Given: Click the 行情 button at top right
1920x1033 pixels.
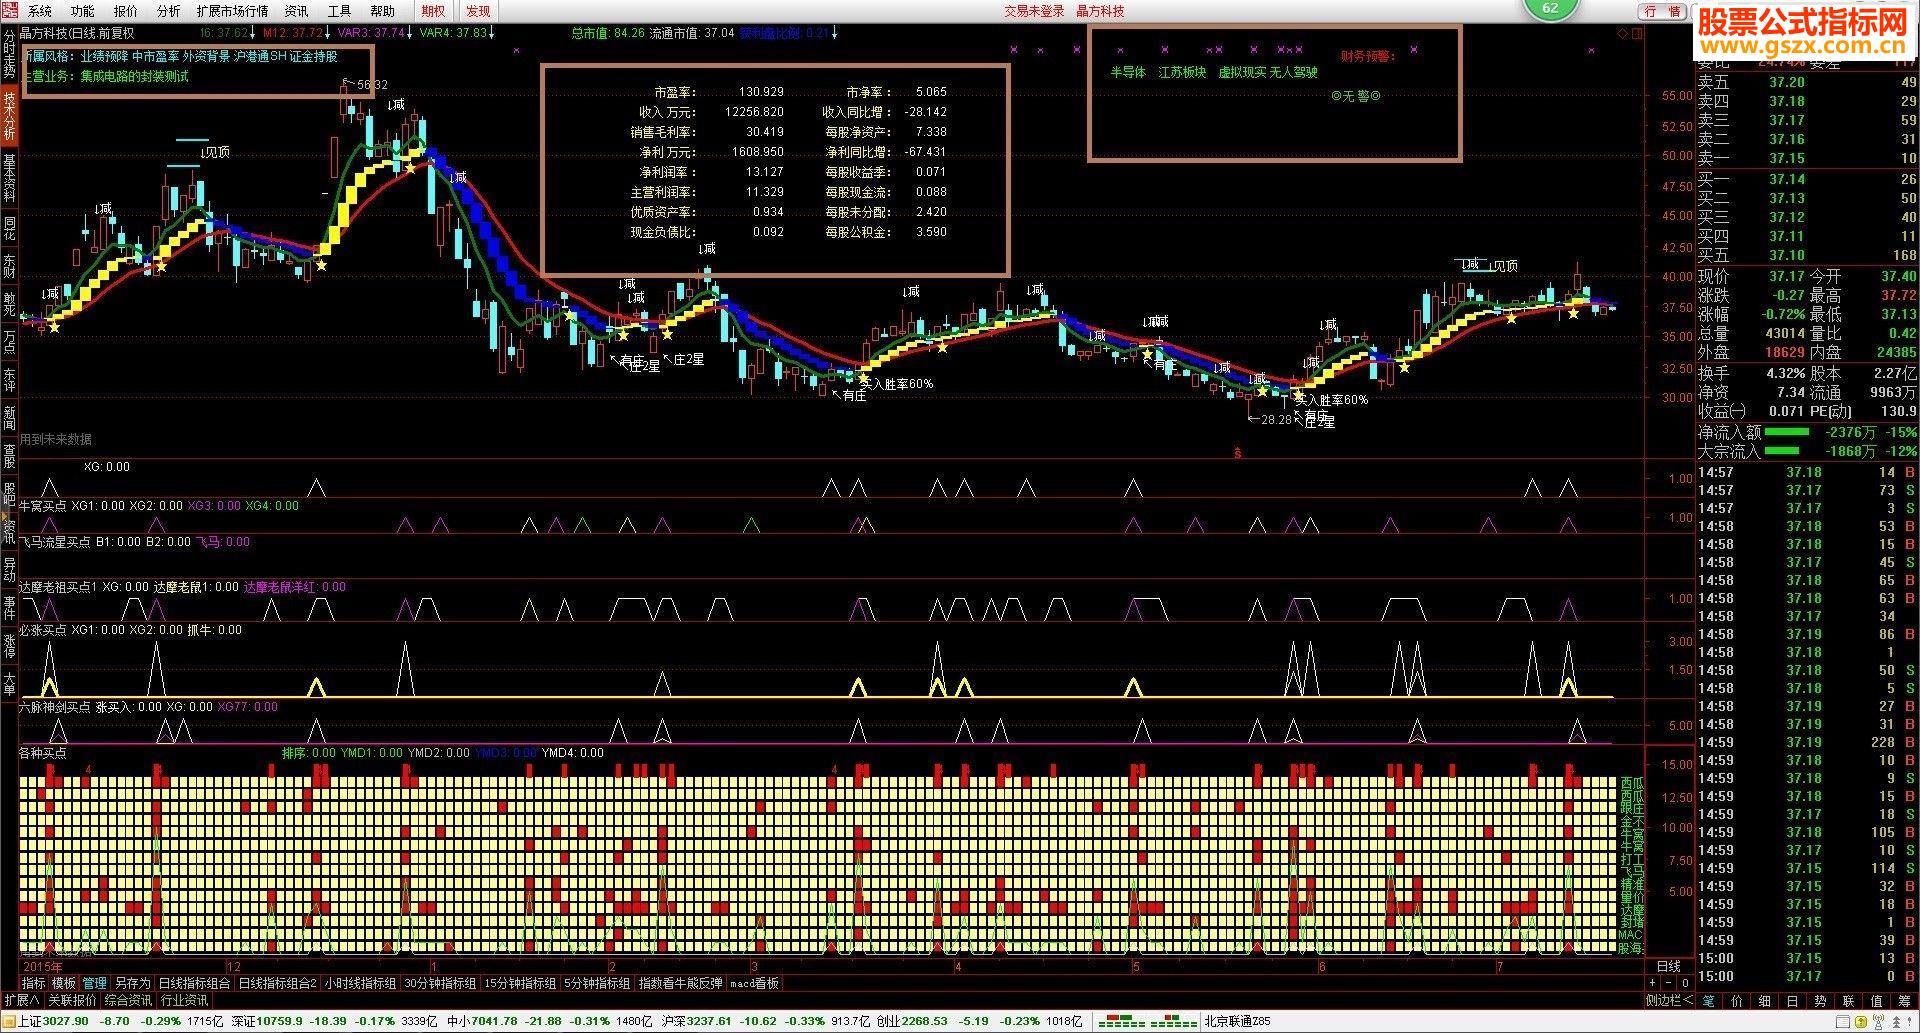Looking at the screenshot, I should tap(1662, 11).
